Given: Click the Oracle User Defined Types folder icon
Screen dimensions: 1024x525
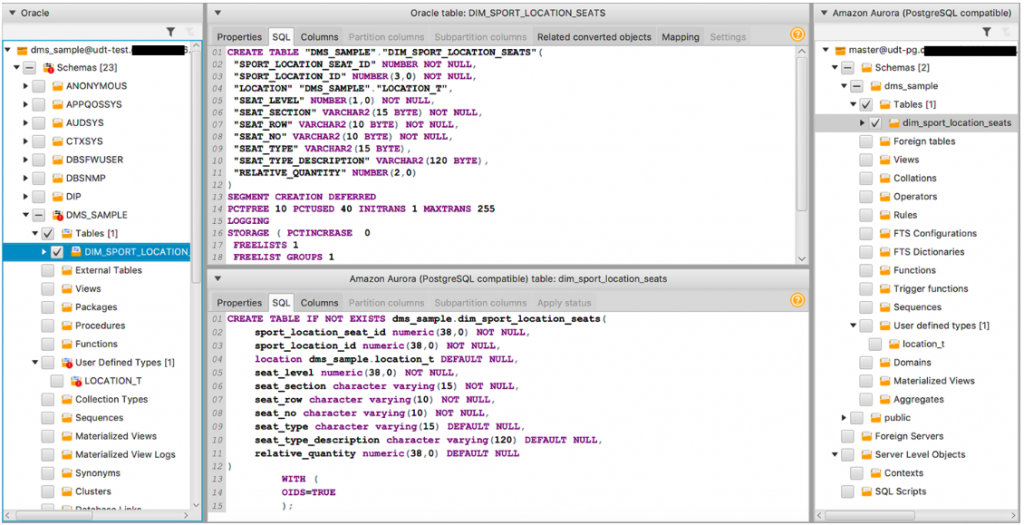Looking at the screenshot, I should click(67, 362).
